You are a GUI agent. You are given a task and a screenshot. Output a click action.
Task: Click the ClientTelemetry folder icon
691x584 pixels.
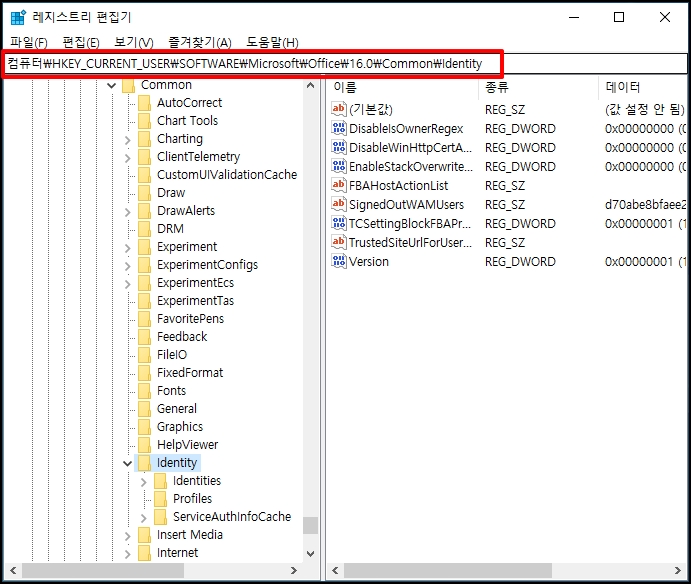tap(144, 157)
